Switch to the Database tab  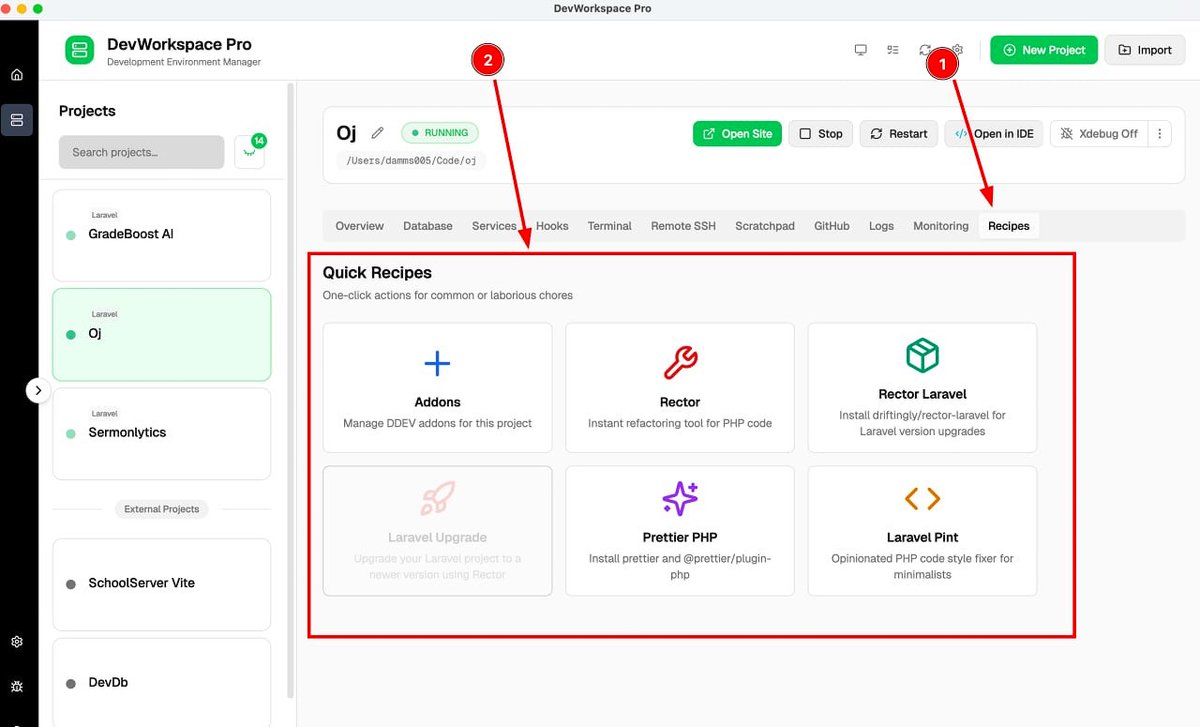428,226
